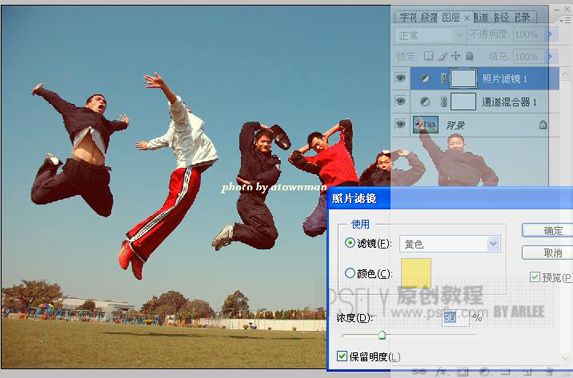Open the layers panel flyout menu

point(565,20)
